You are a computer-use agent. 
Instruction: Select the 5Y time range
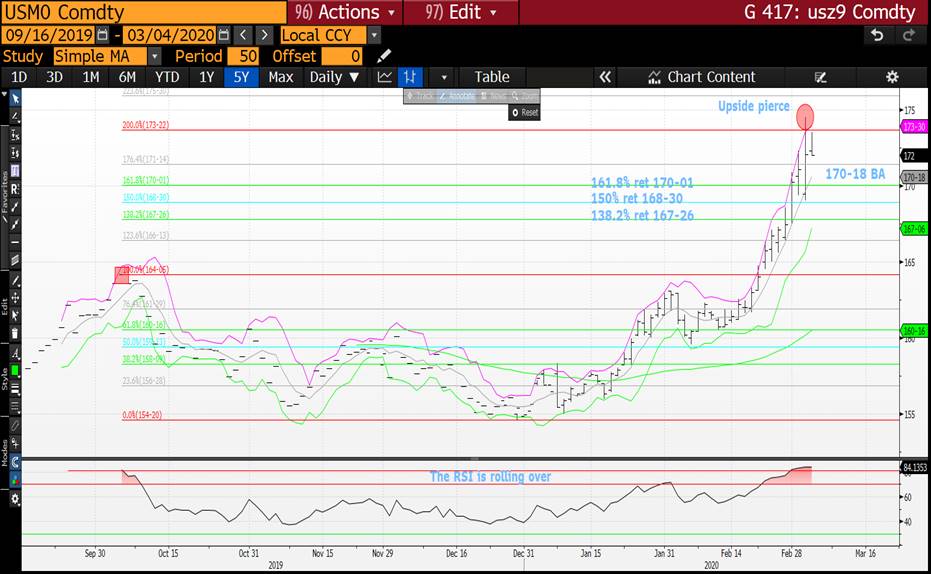pos(241,77)
